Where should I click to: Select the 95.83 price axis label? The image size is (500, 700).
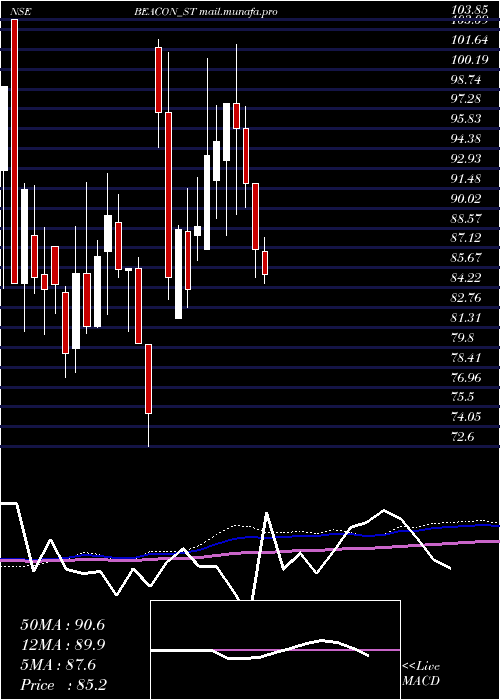(467, 119)
